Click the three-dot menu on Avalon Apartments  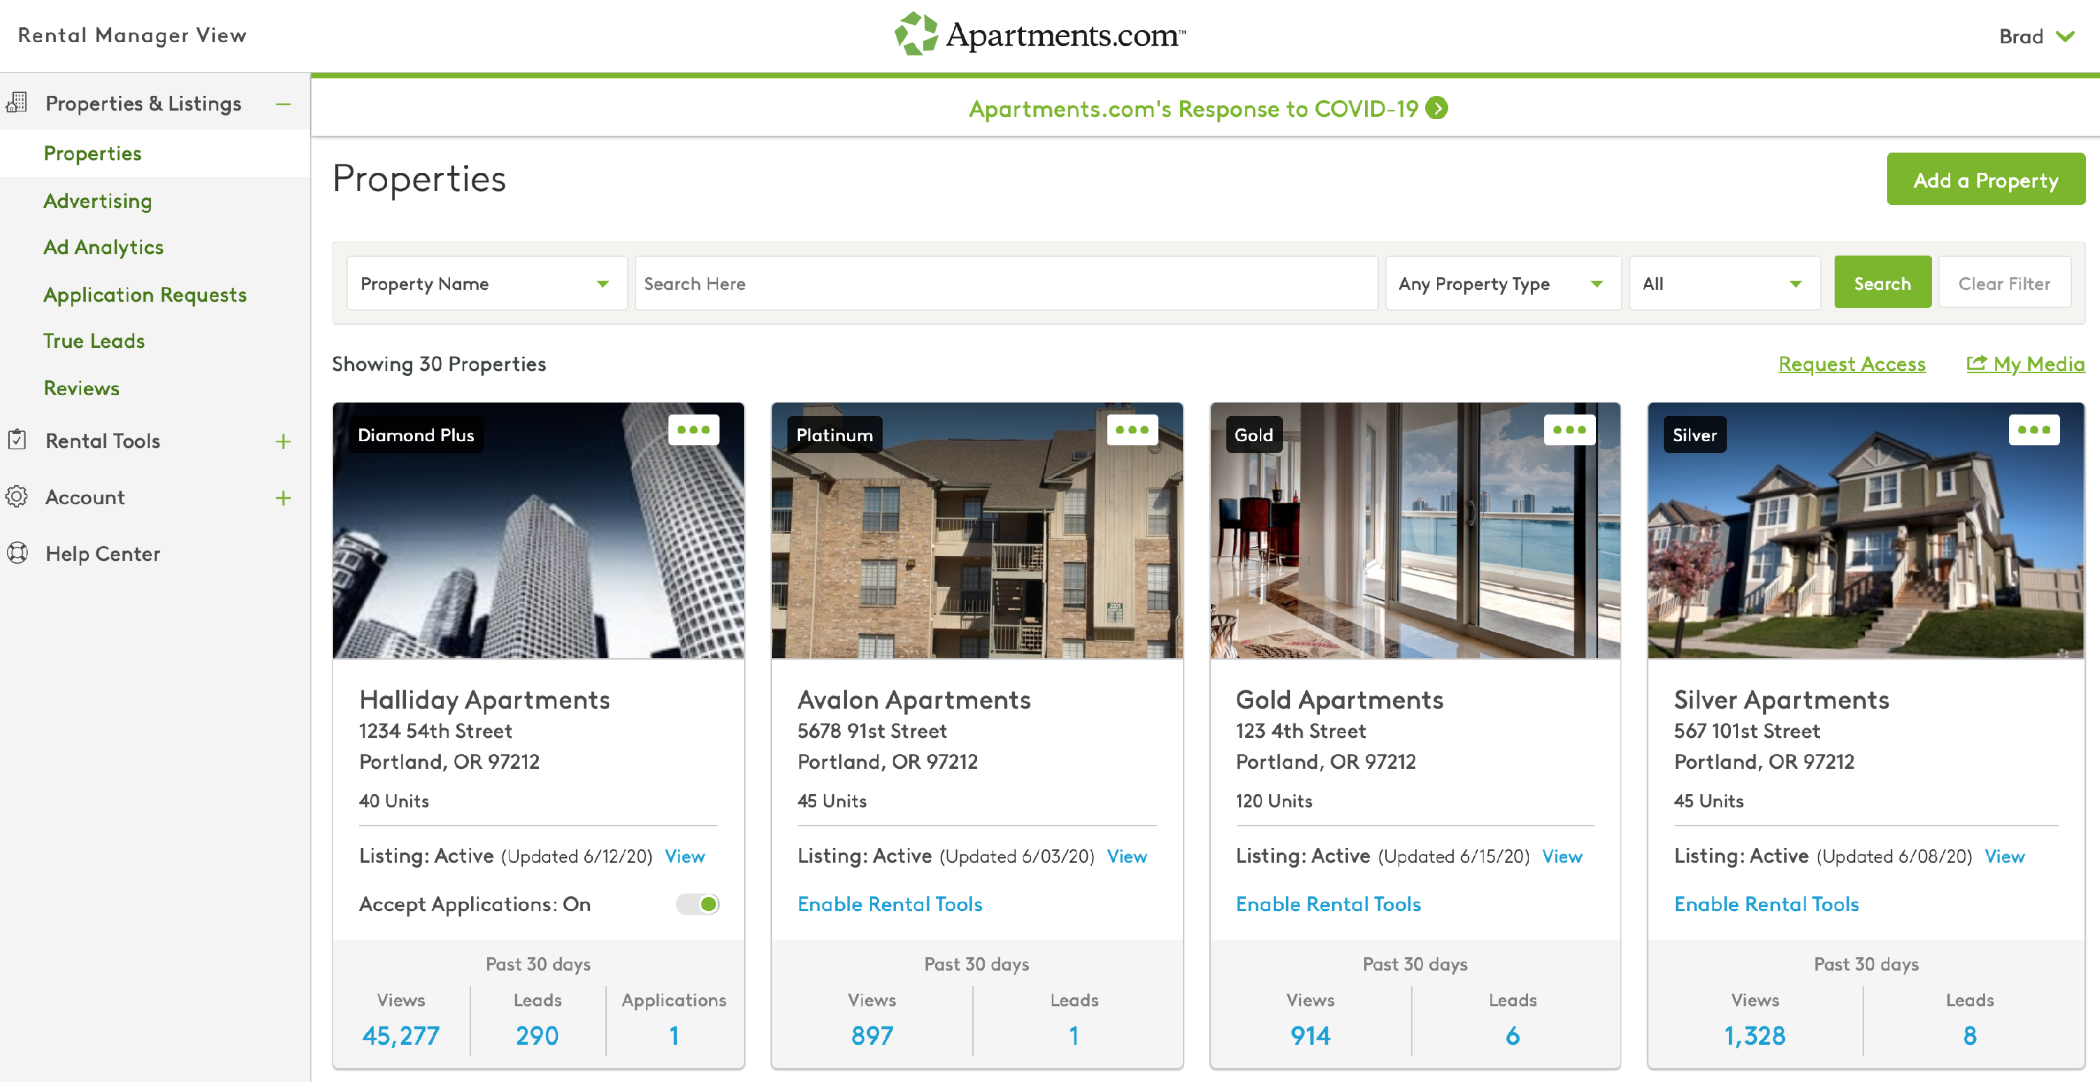point(1129,432)
